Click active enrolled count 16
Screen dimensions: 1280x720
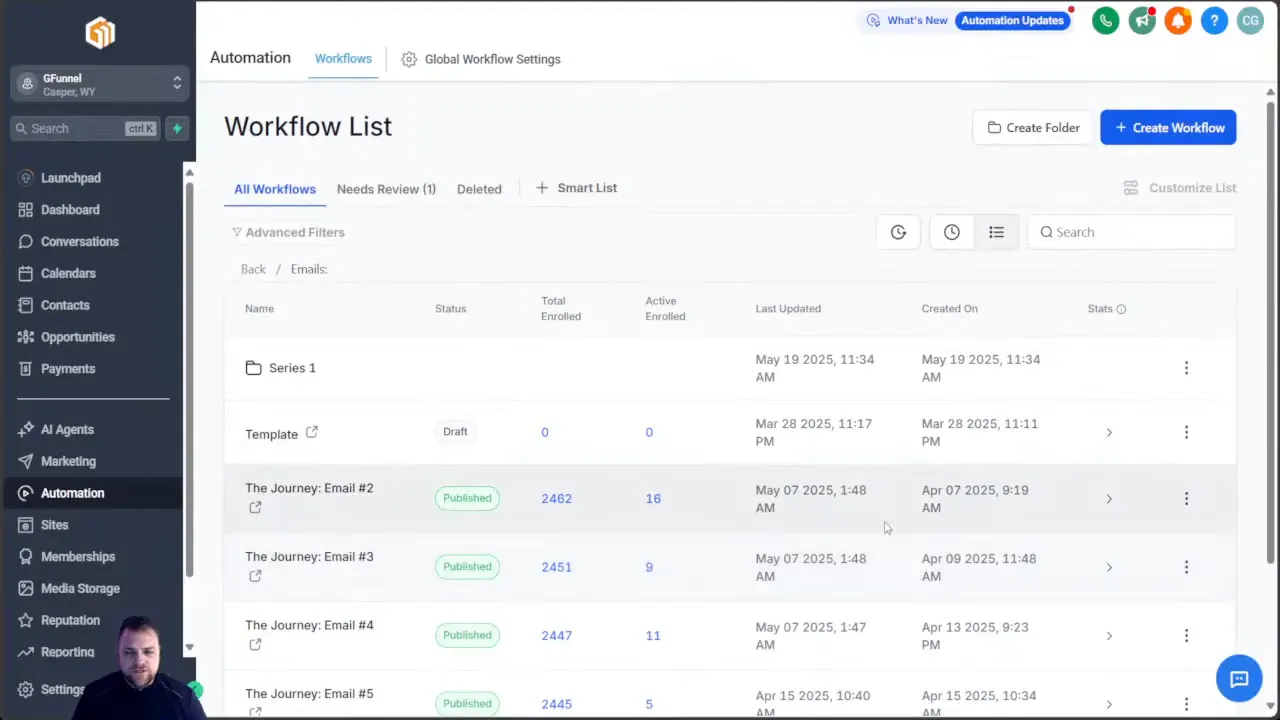coord(653,498)
